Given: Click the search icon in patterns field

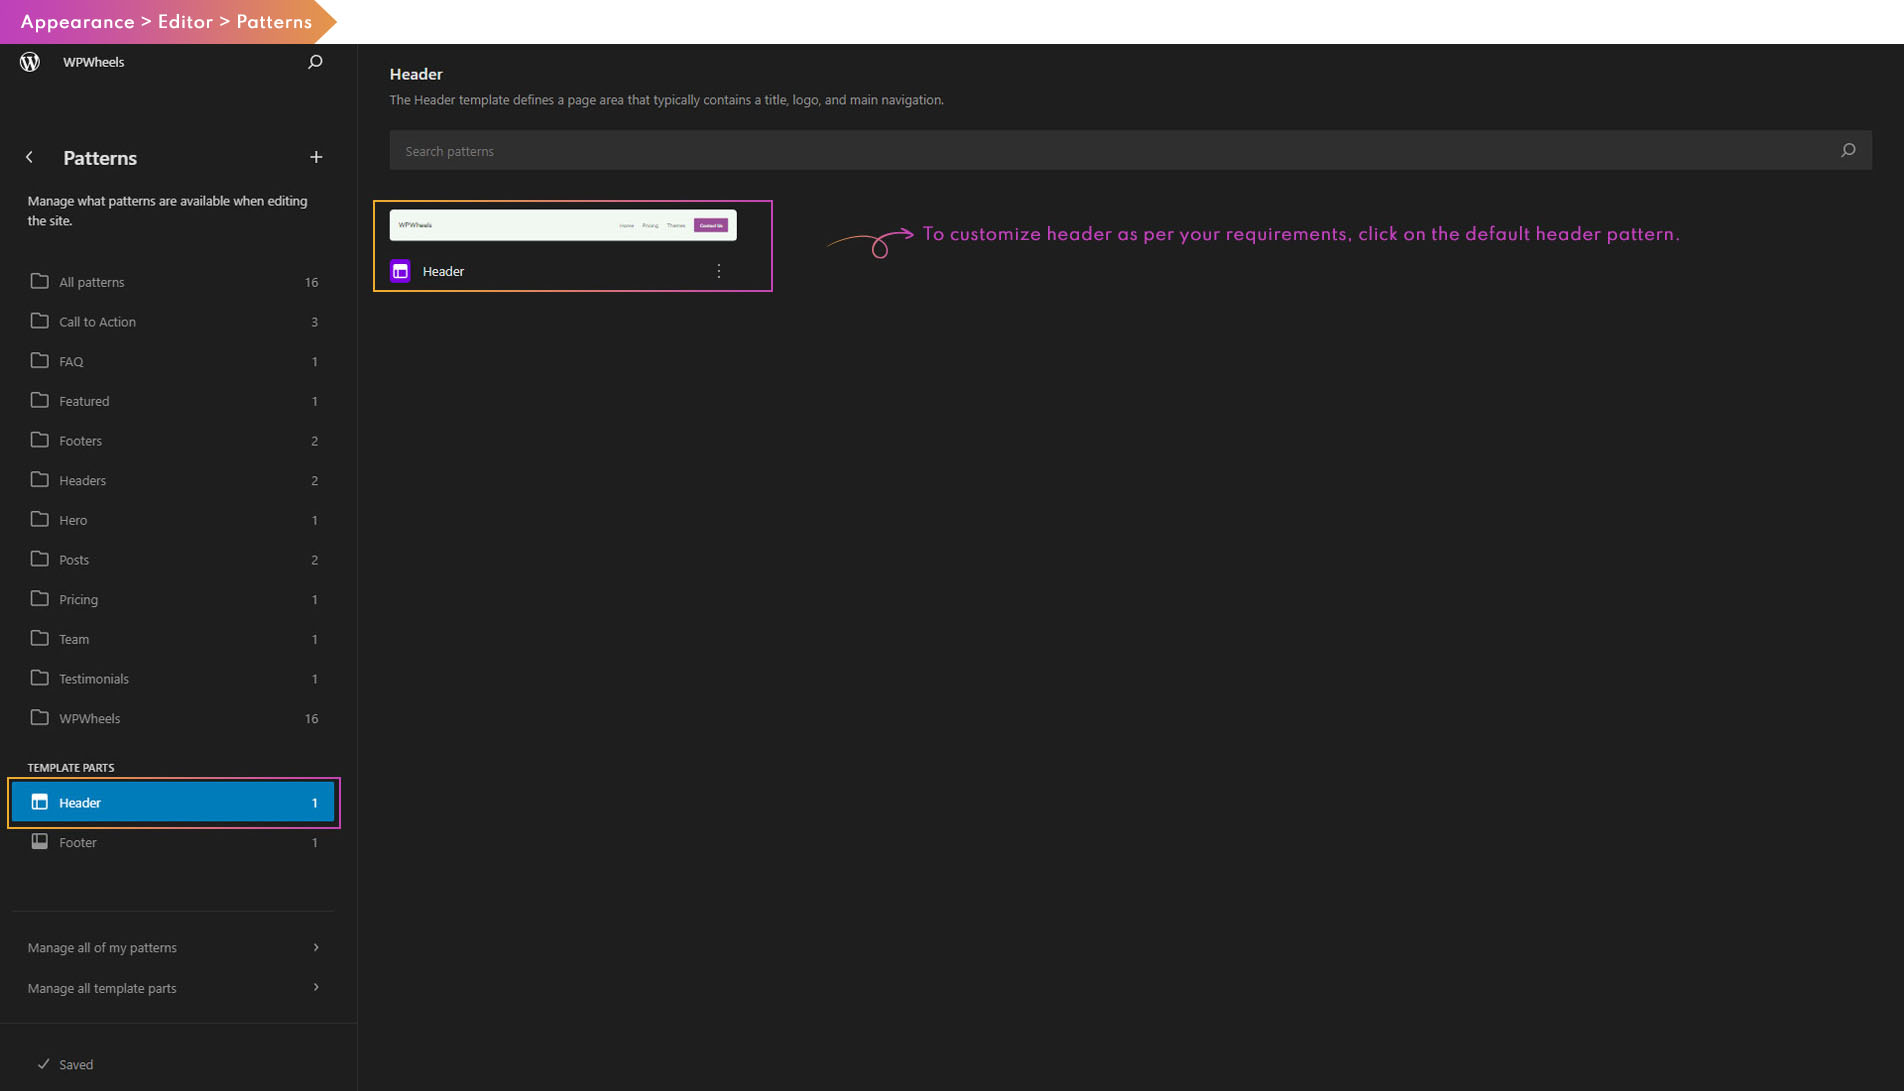Looking at the screenshot, I should coord(1847,151).
